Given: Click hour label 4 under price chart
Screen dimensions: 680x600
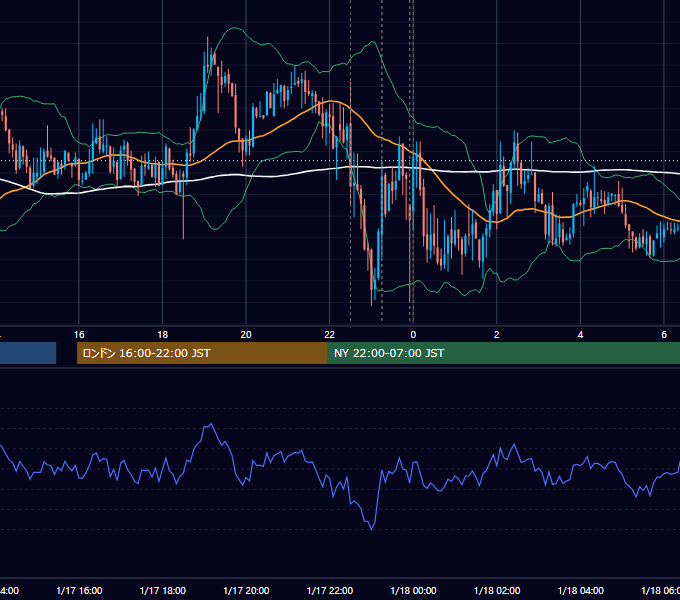Looking at the screenshot, I should (580, 335).
